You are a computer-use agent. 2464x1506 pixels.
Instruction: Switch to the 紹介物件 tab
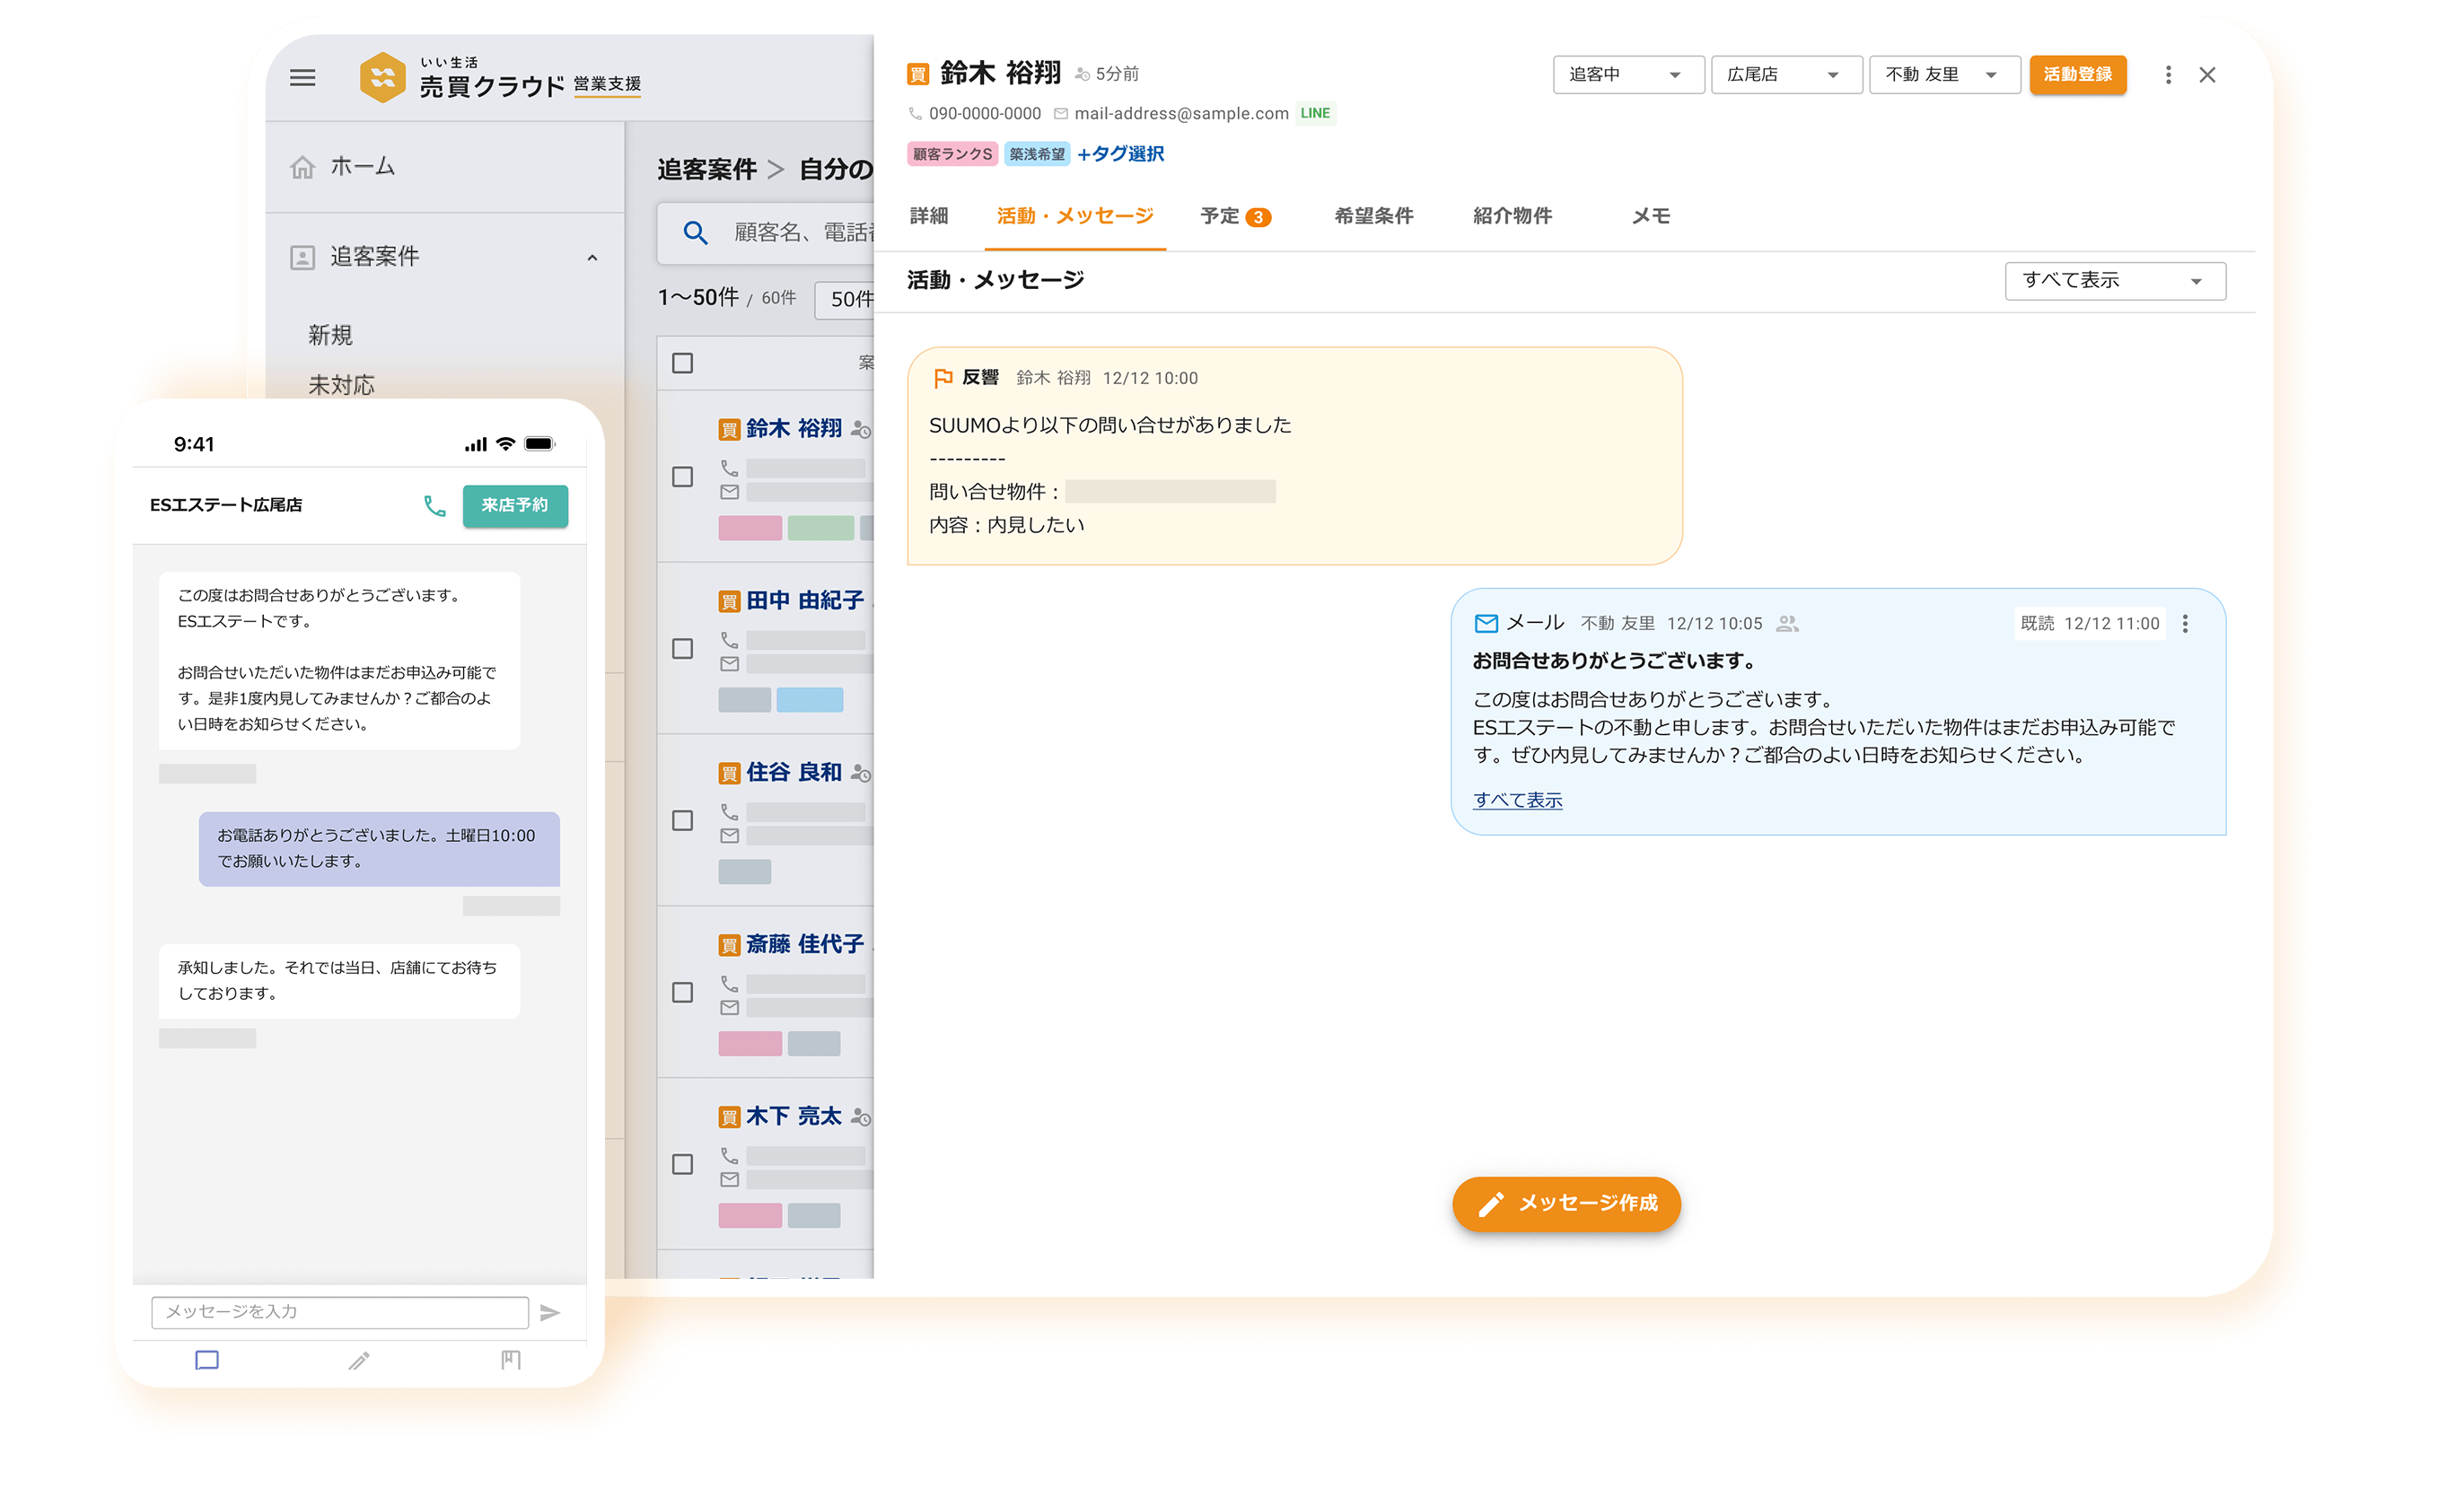[x=1513, y=216]
